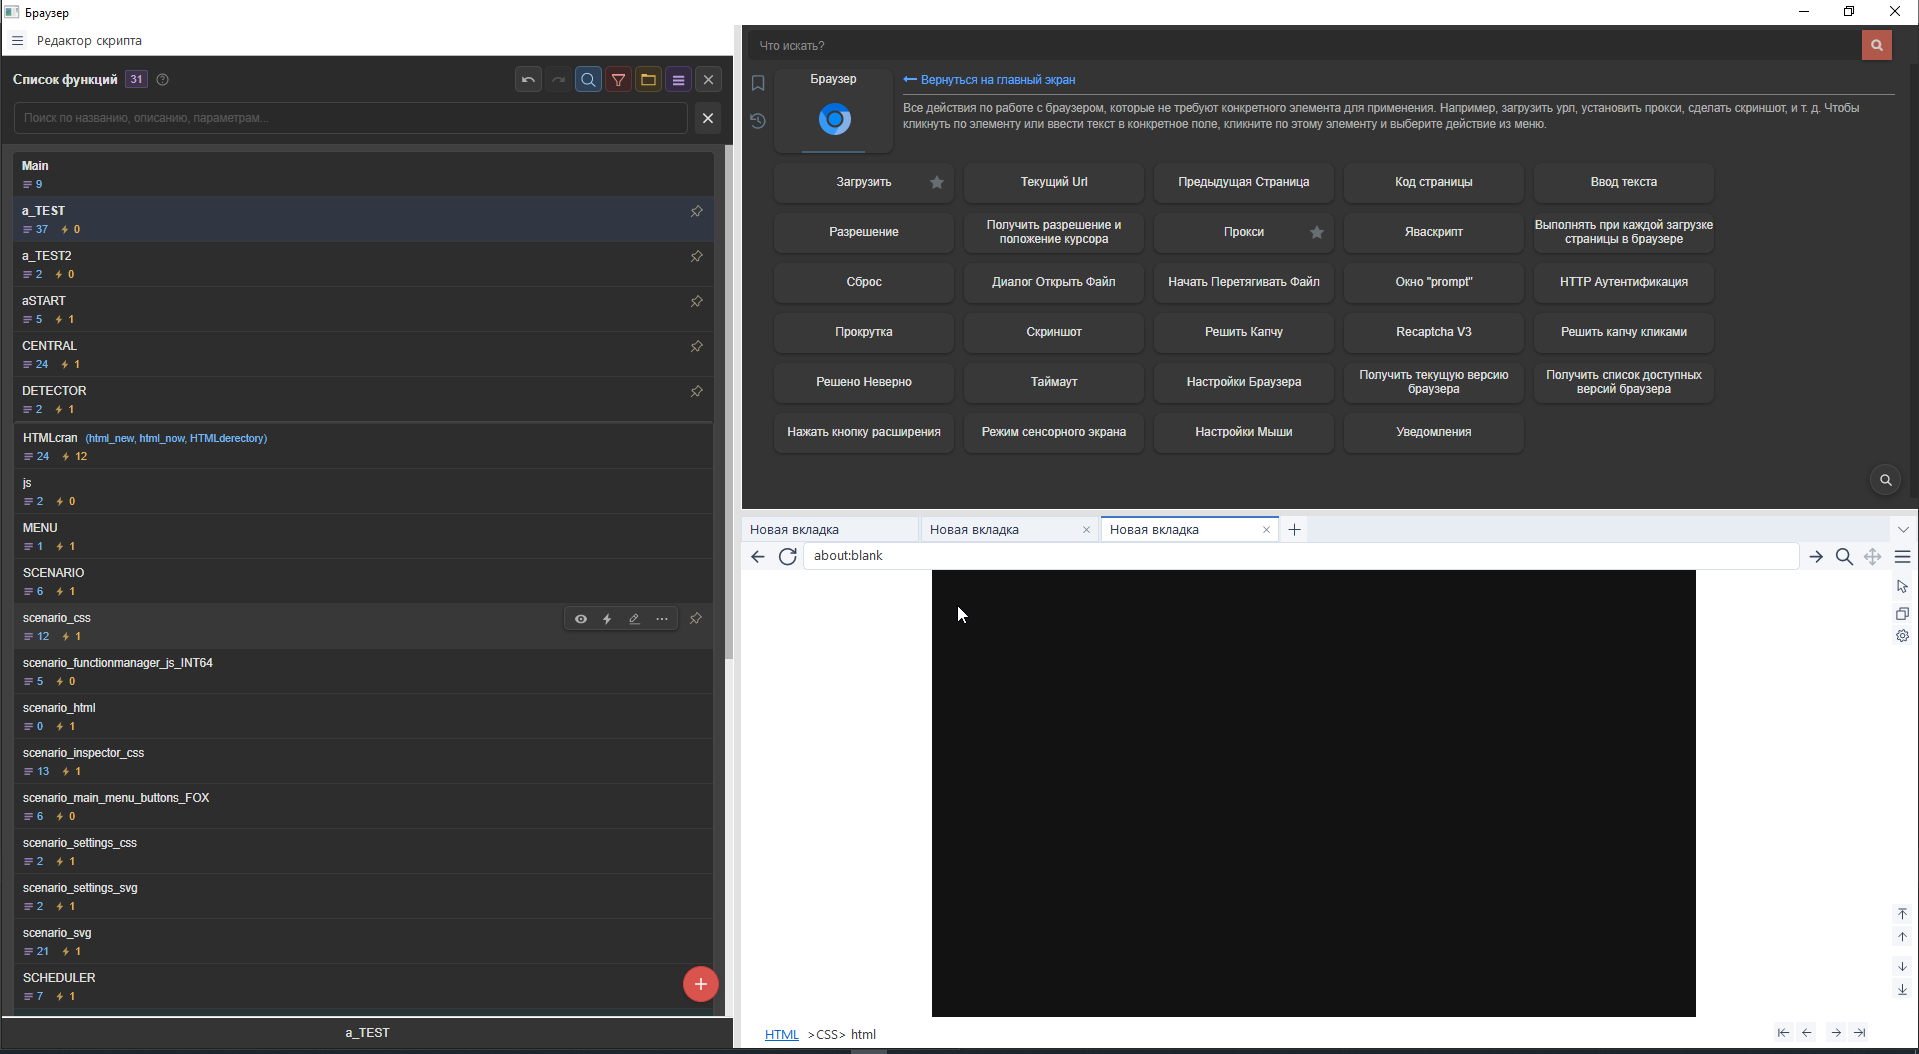Screen dimensions: 1919x1054
Task: Open the help question mark next to Список функций
Action: pos(163,80)
